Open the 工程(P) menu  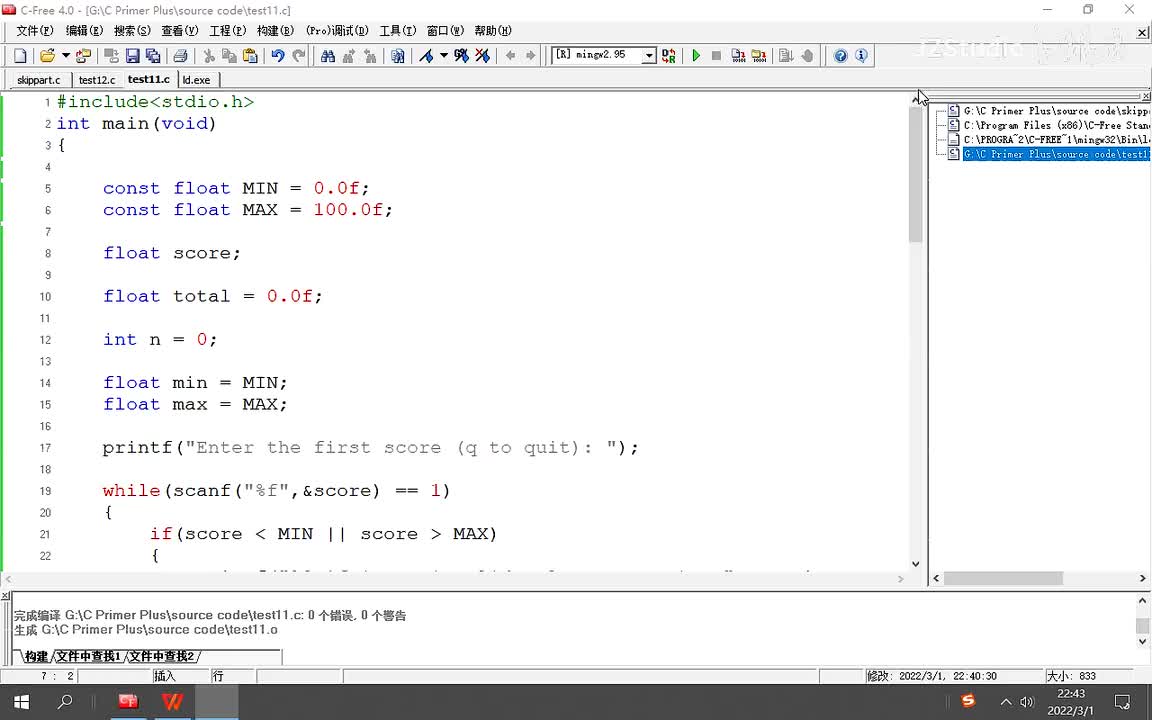[228, 31]
